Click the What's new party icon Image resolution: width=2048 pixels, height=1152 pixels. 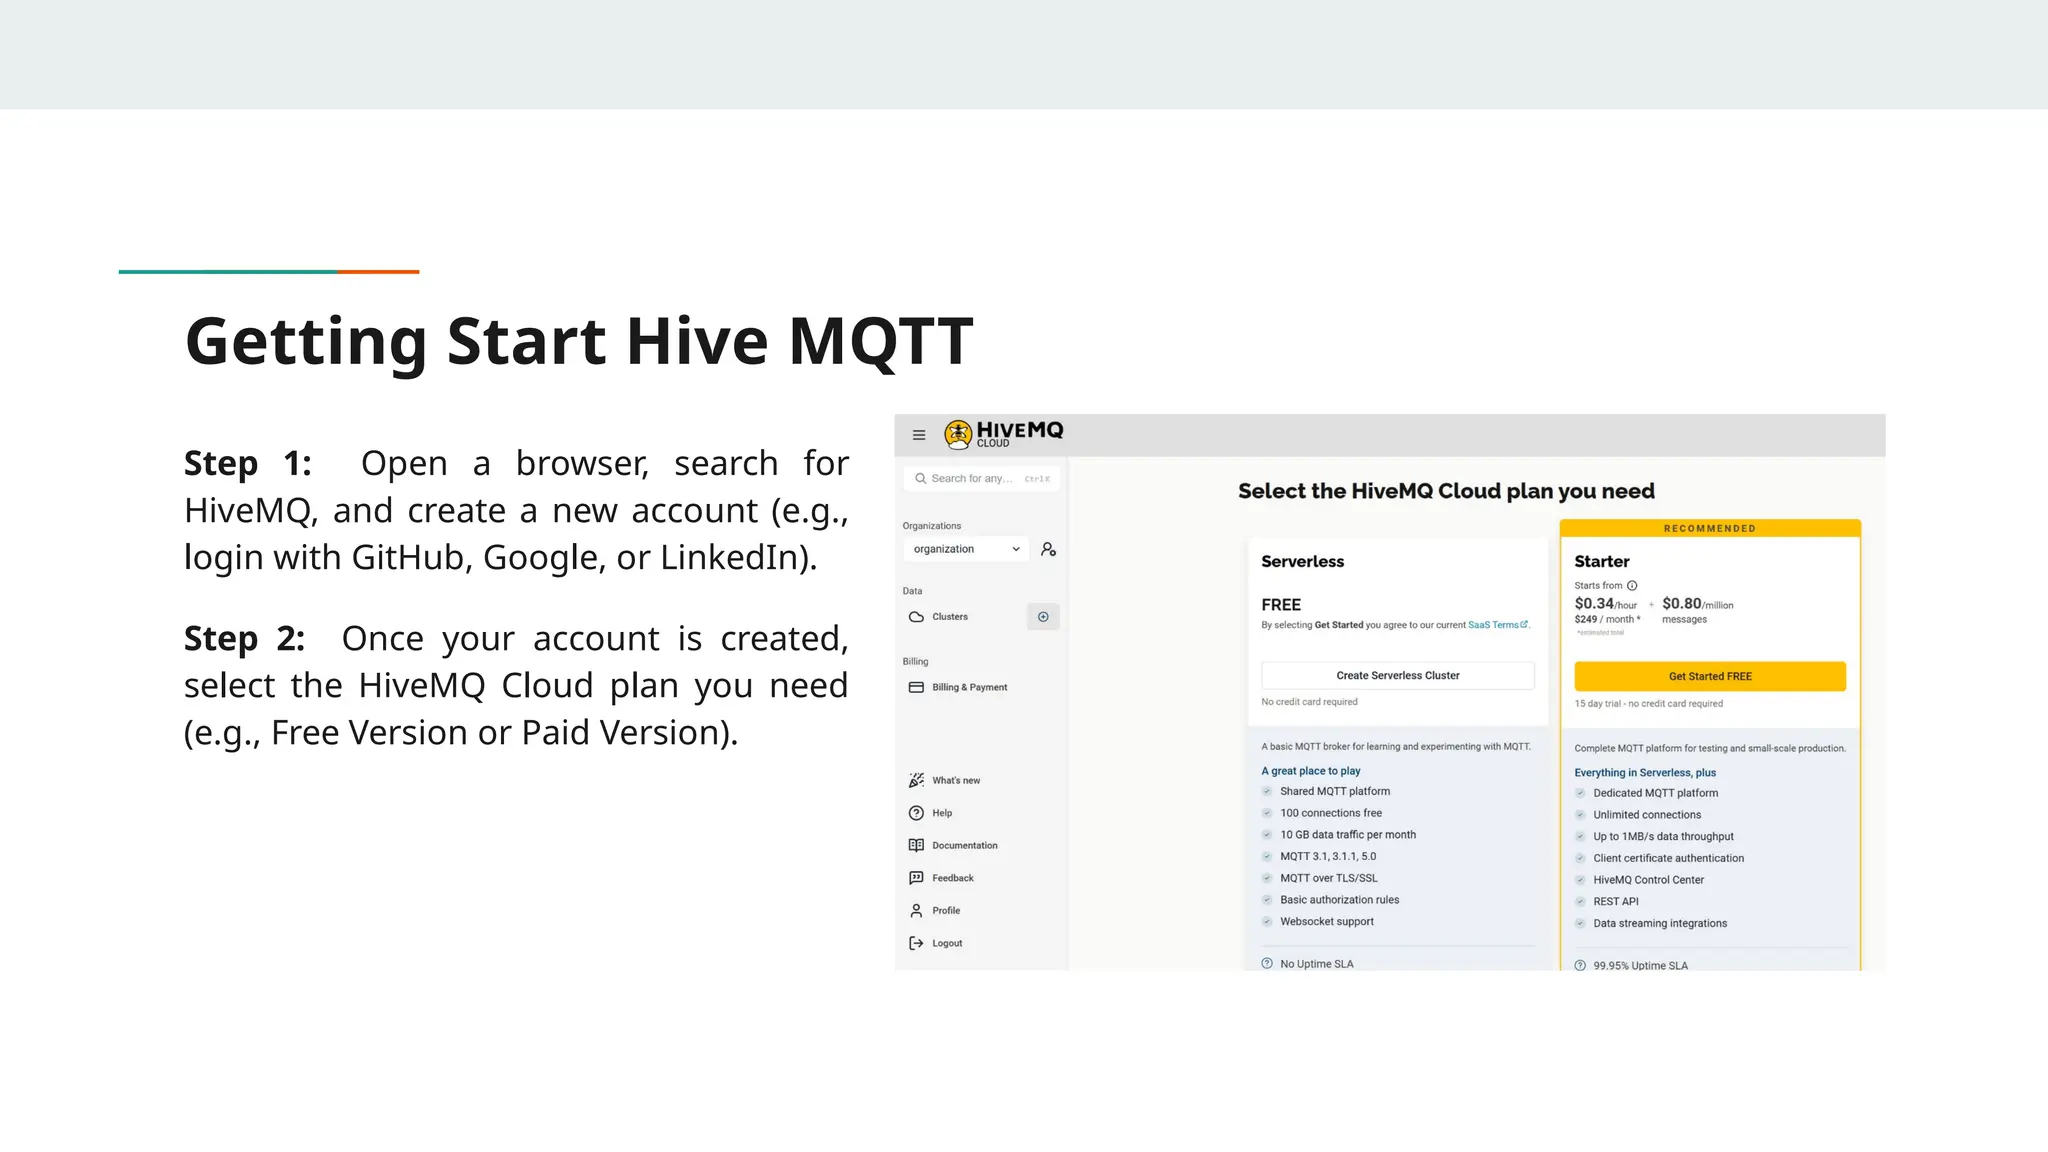pos(916,780)
